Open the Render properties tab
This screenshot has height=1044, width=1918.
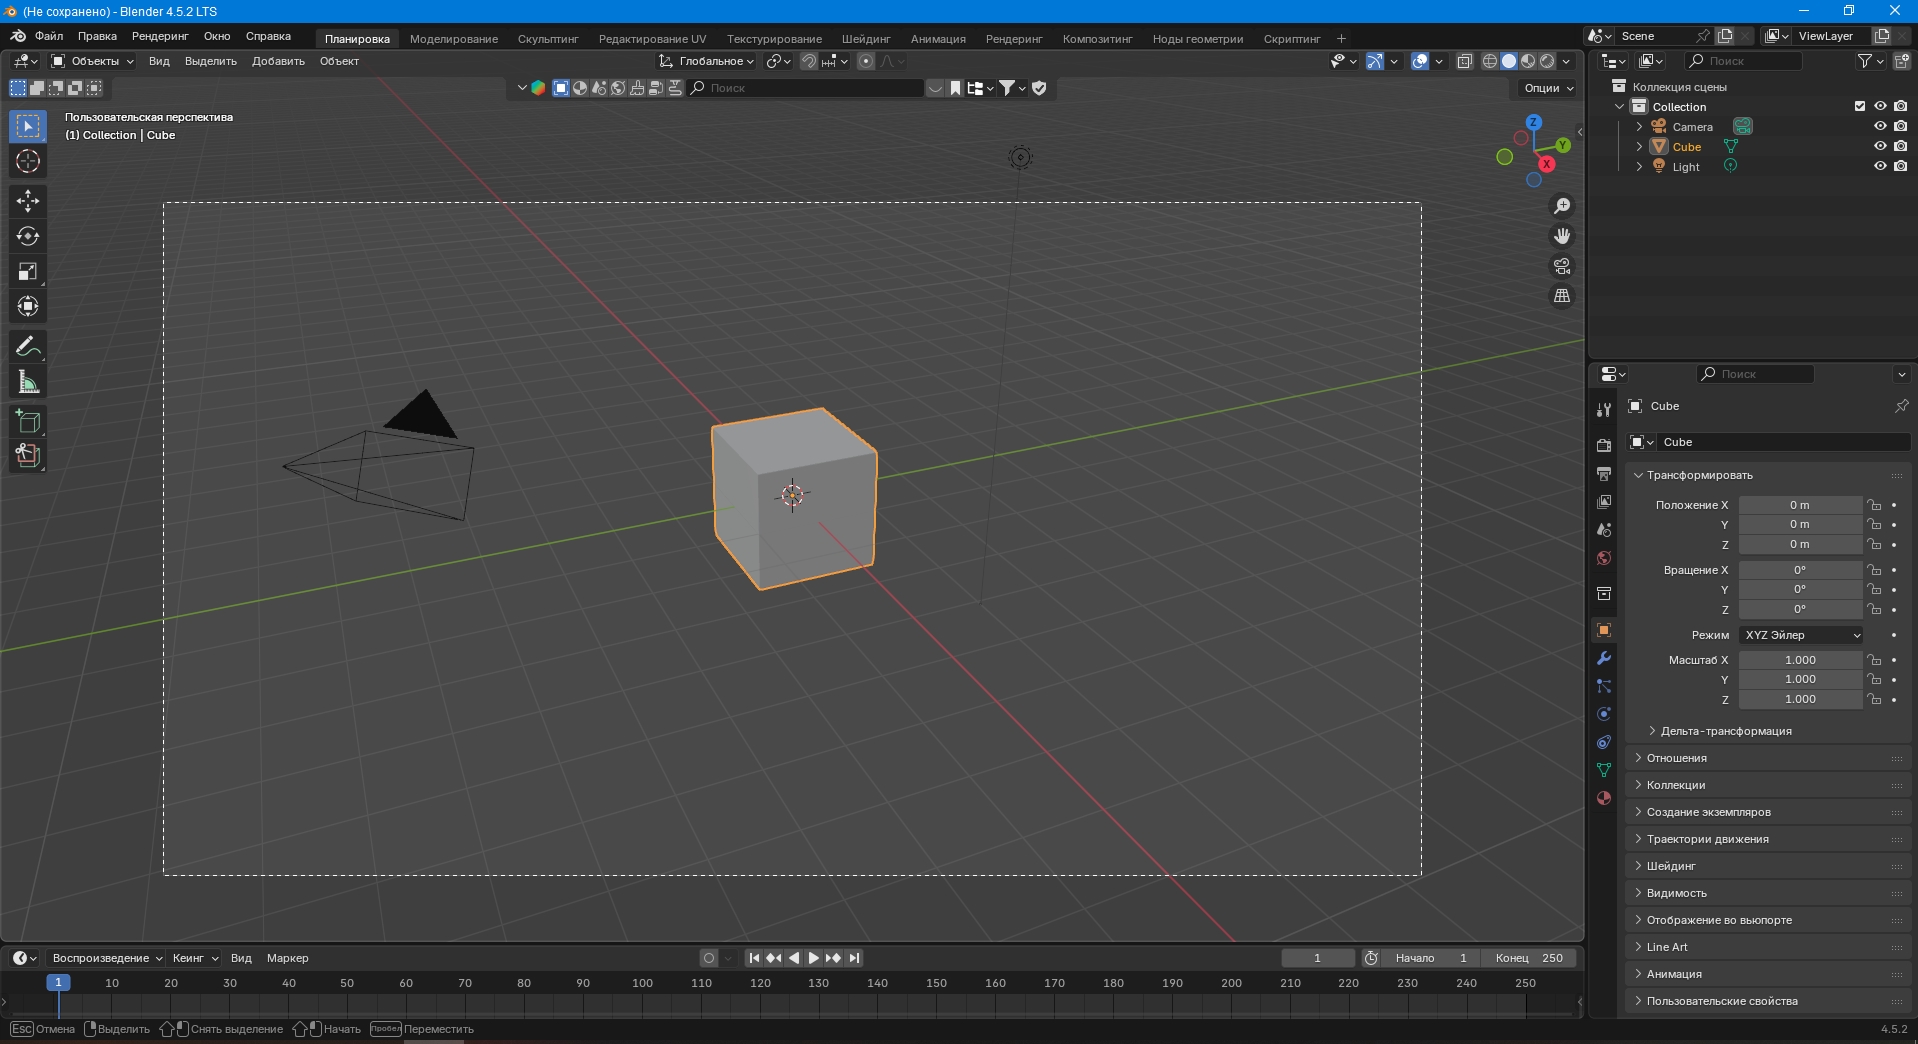point(1604,445)
